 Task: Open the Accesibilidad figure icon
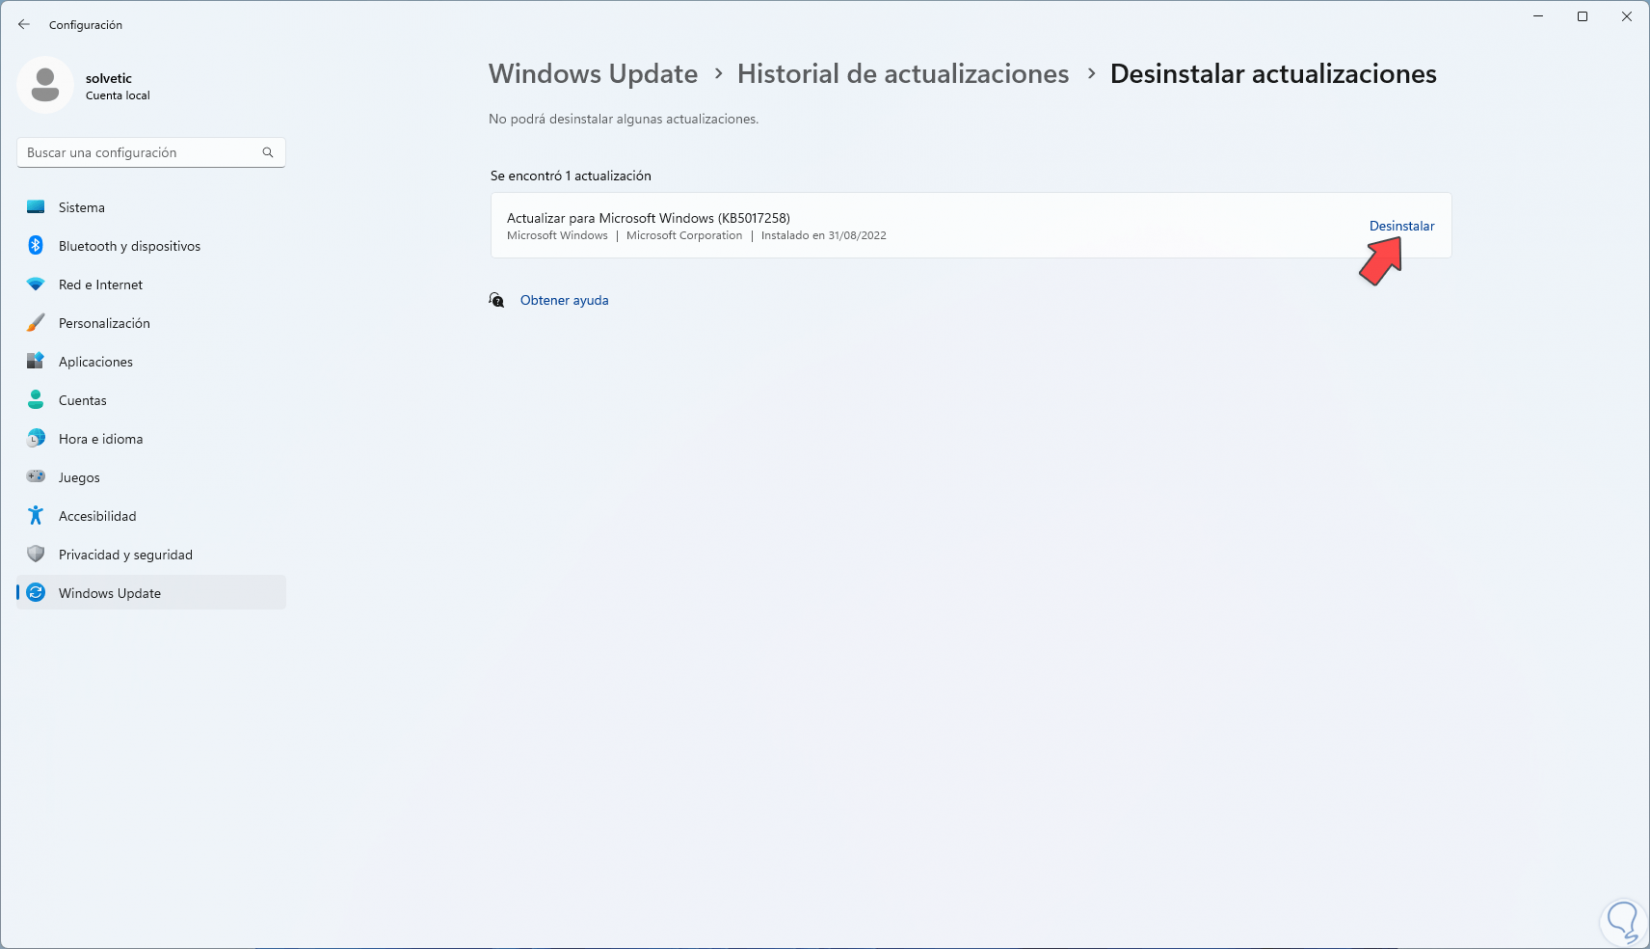(x=36, y=515)
